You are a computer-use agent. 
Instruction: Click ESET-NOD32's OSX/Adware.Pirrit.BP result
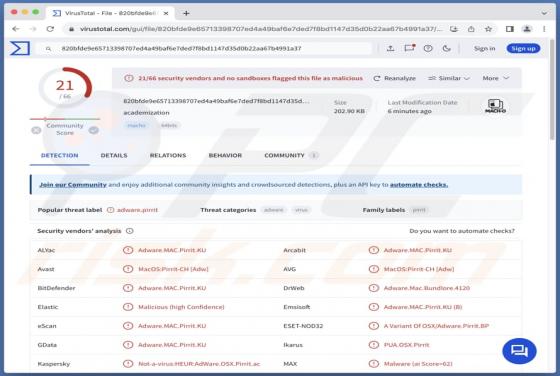click(436, 326)
